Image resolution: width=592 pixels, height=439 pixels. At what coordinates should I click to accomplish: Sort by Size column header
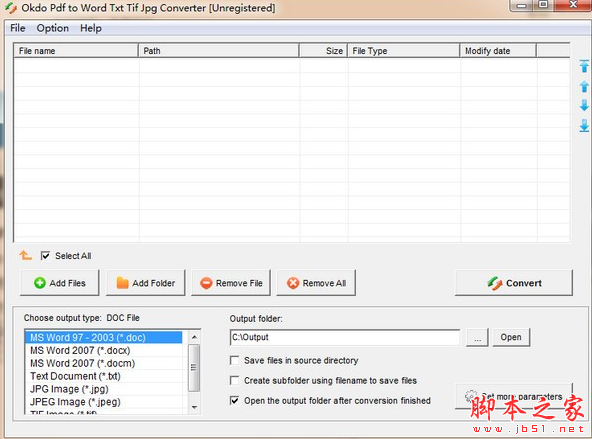(323, 51)
